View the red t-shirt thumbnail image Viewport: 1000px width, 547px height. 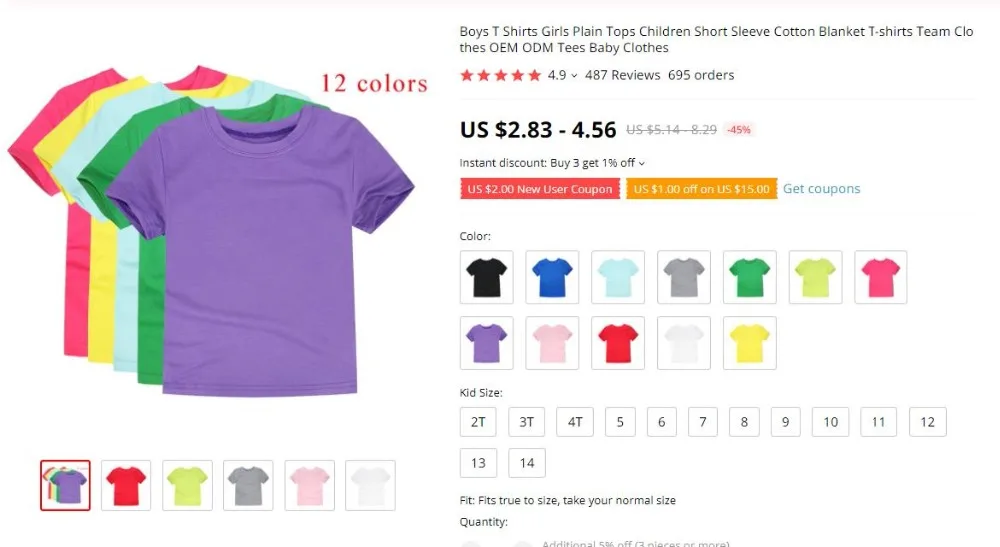click(x=126, y=486)
